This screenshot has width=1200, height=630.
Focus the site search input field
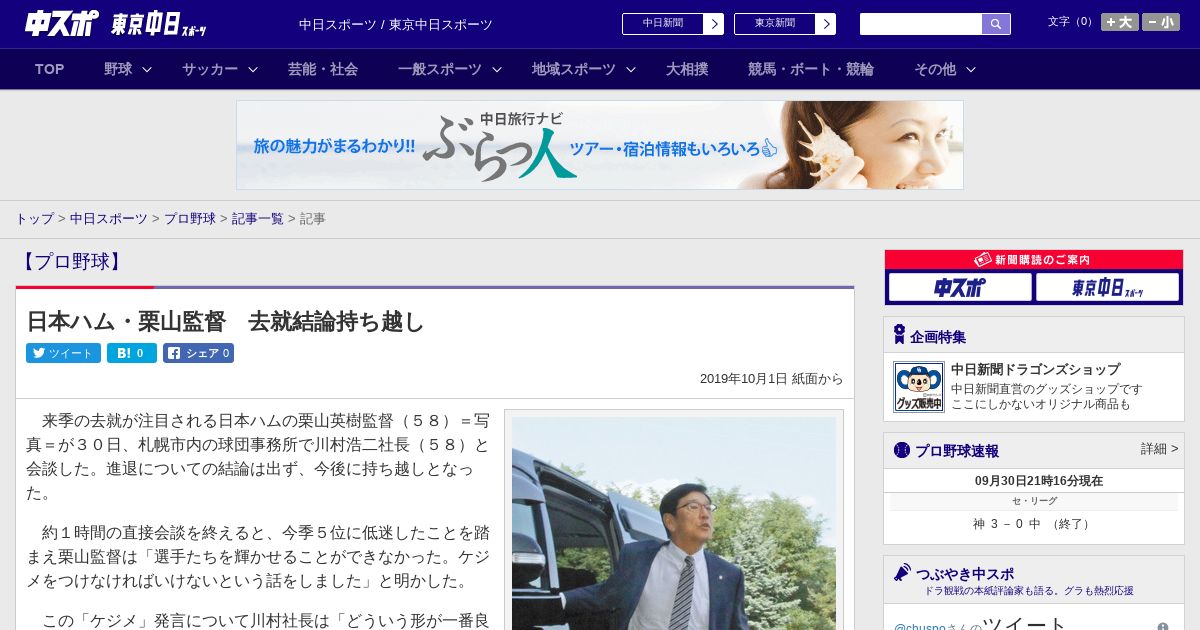click(921, 24)
